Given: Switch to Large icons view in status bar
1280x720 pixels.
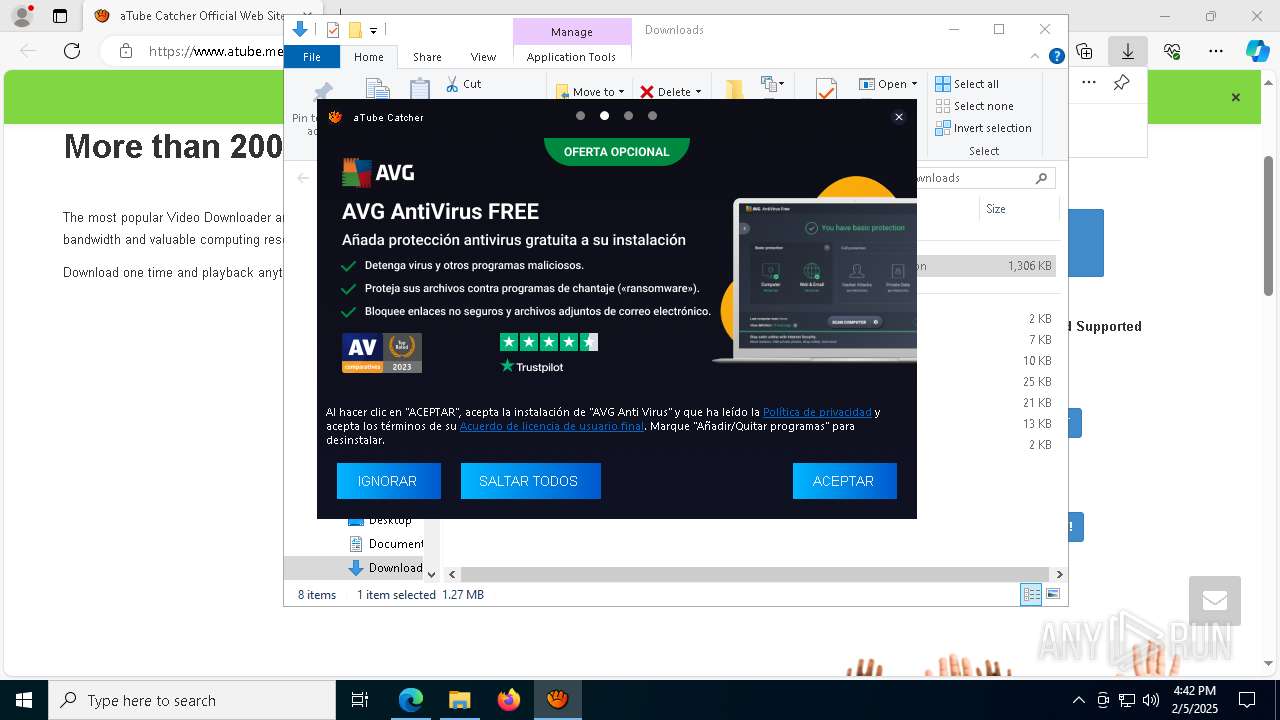Looking at the screenshot, I should pos(1053,595).
